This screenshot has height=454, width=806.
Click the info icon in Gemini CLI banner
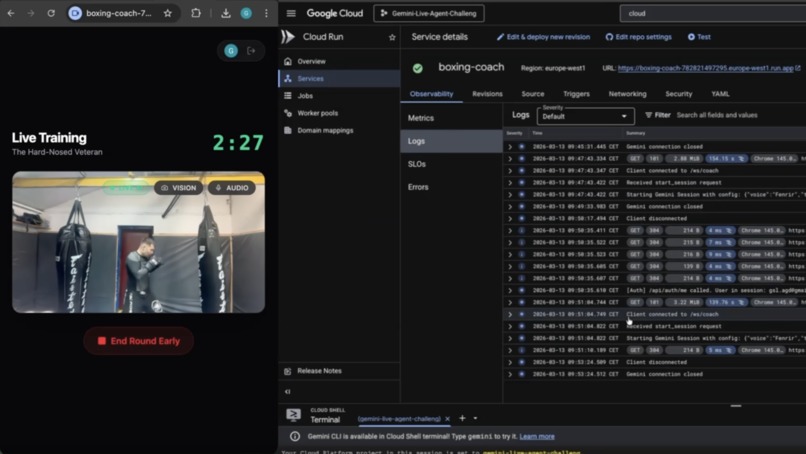coord(295,437)
